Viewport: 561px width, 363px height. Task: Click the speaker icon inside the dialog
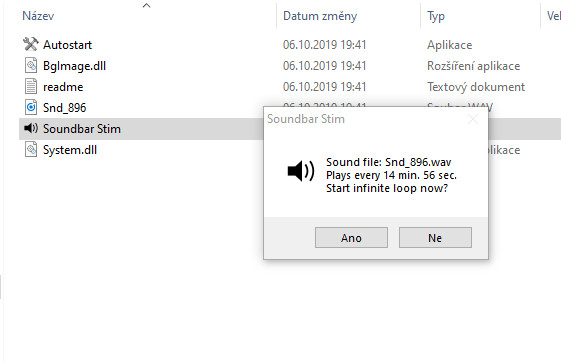[x=301, y=171]
